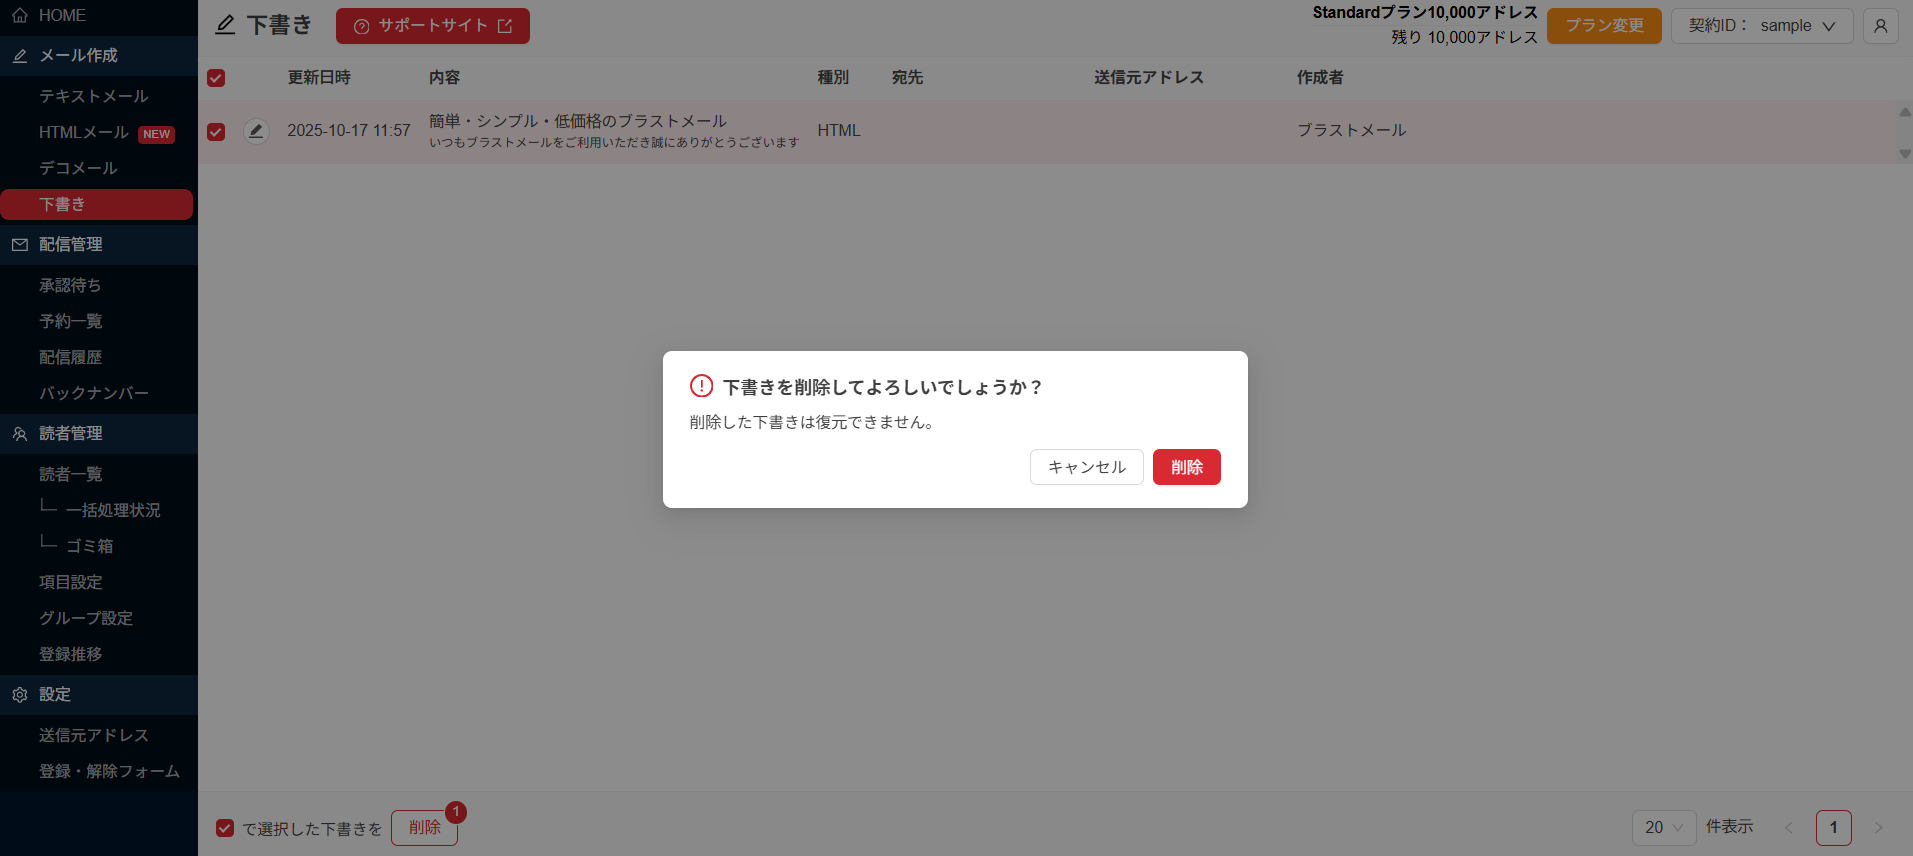Open the 契約ID sample dropdown
Screen dimensions: 1913x856
pyautogui.click(x=1761, y=26)
